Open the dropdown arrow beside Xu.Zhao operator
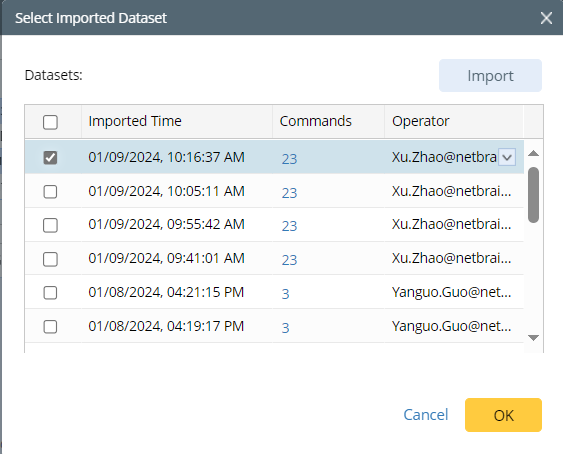 (x=507, y=157)
